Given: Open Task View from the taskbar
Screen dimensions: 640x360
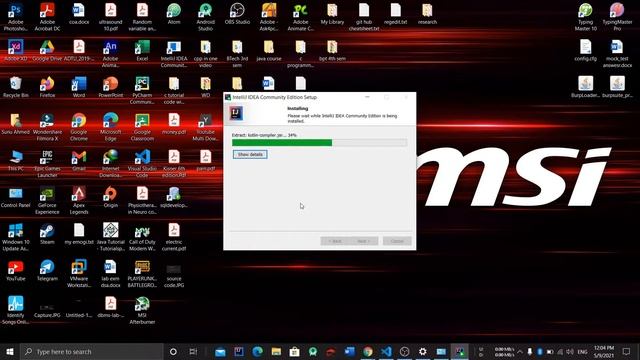Looking at the screenshot, I should pos(193,351).
